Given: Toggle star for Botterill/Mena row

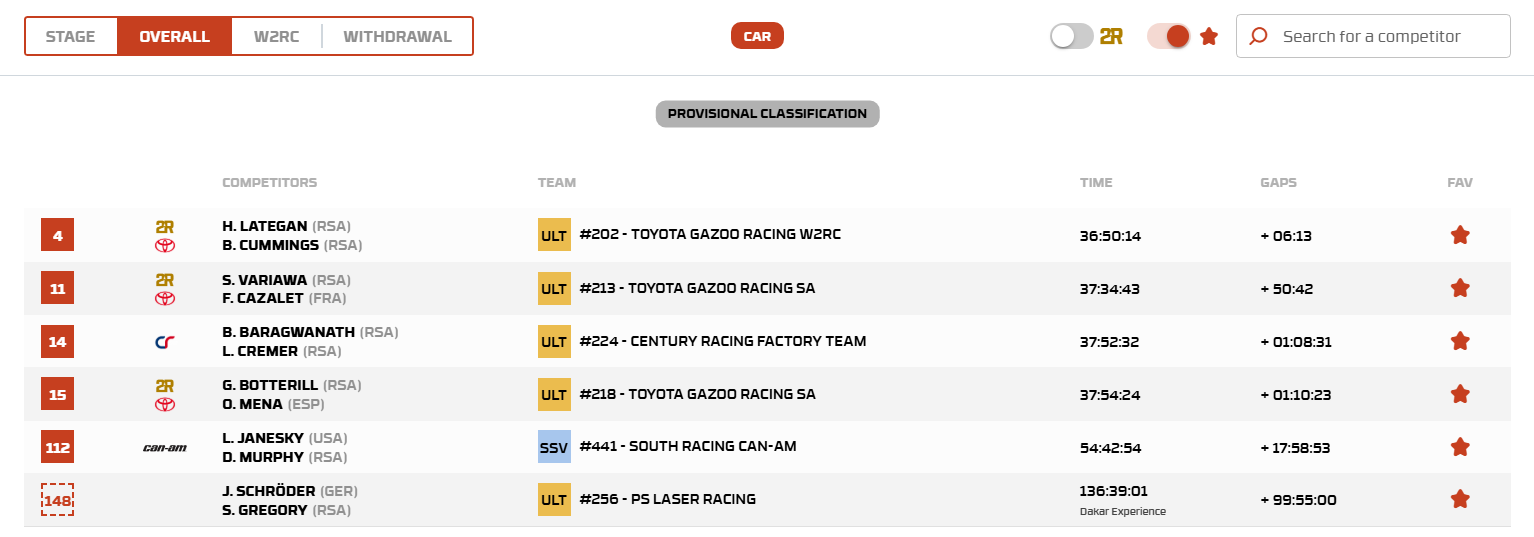Looking at the screenshot, I should (x=1460, y=394).
